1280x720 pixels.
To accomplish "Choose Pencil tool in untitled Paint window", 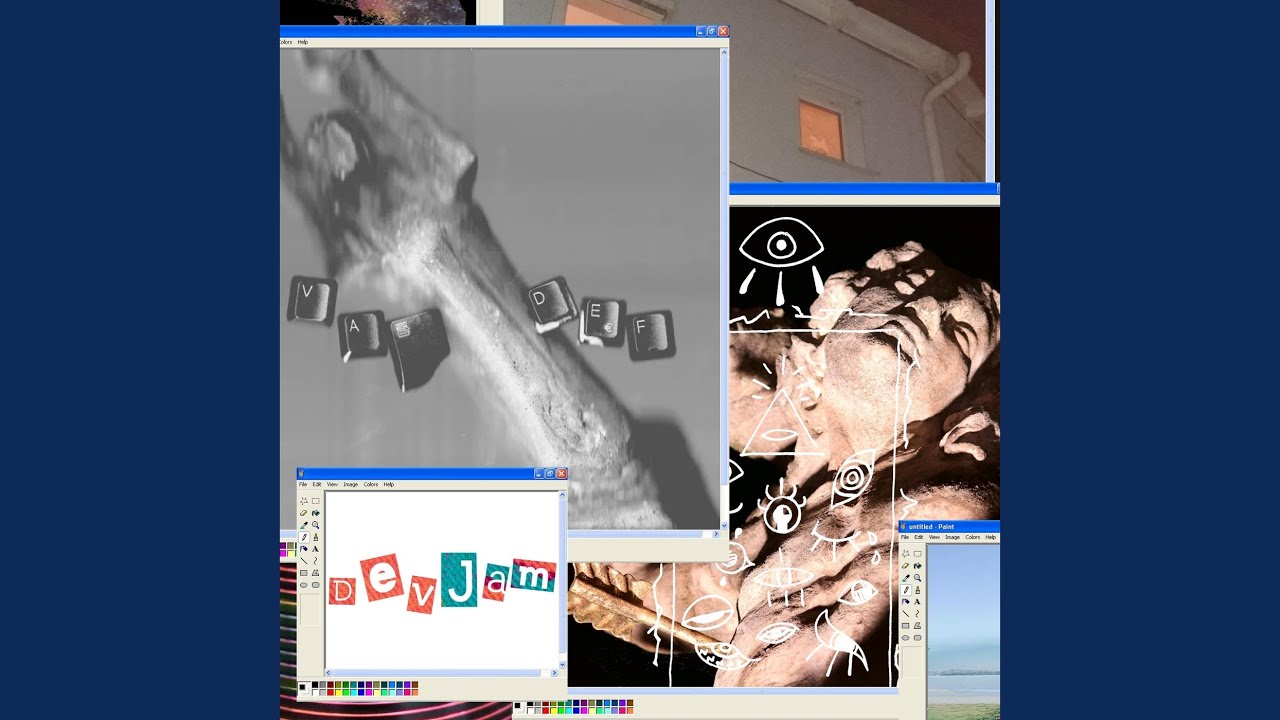I will [906, 590].
